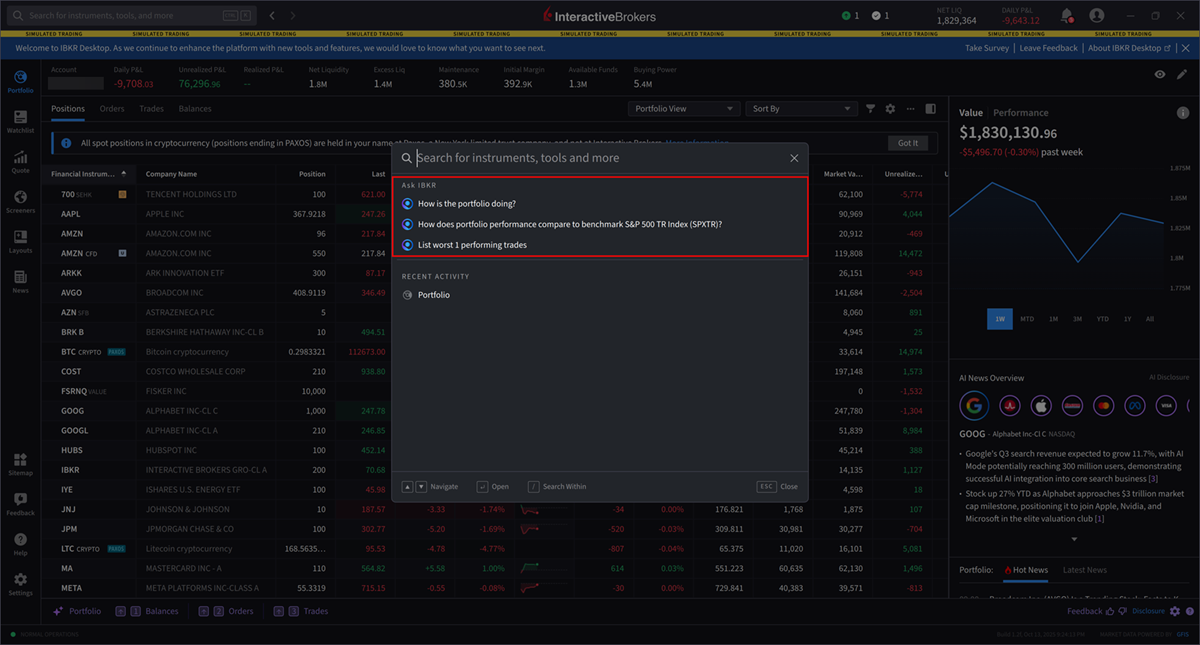This screenshot has width=1200, height=645.
Task: Open the Sitemap from the sidebar
Action: click(20, 465)
